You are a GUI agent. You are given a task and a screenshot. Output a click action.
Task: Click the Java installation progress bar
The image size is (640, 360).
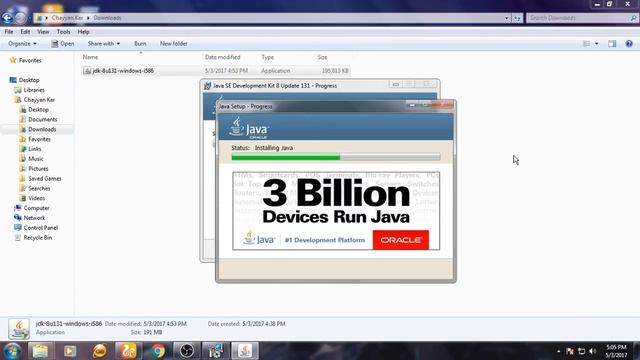[336, 157]
